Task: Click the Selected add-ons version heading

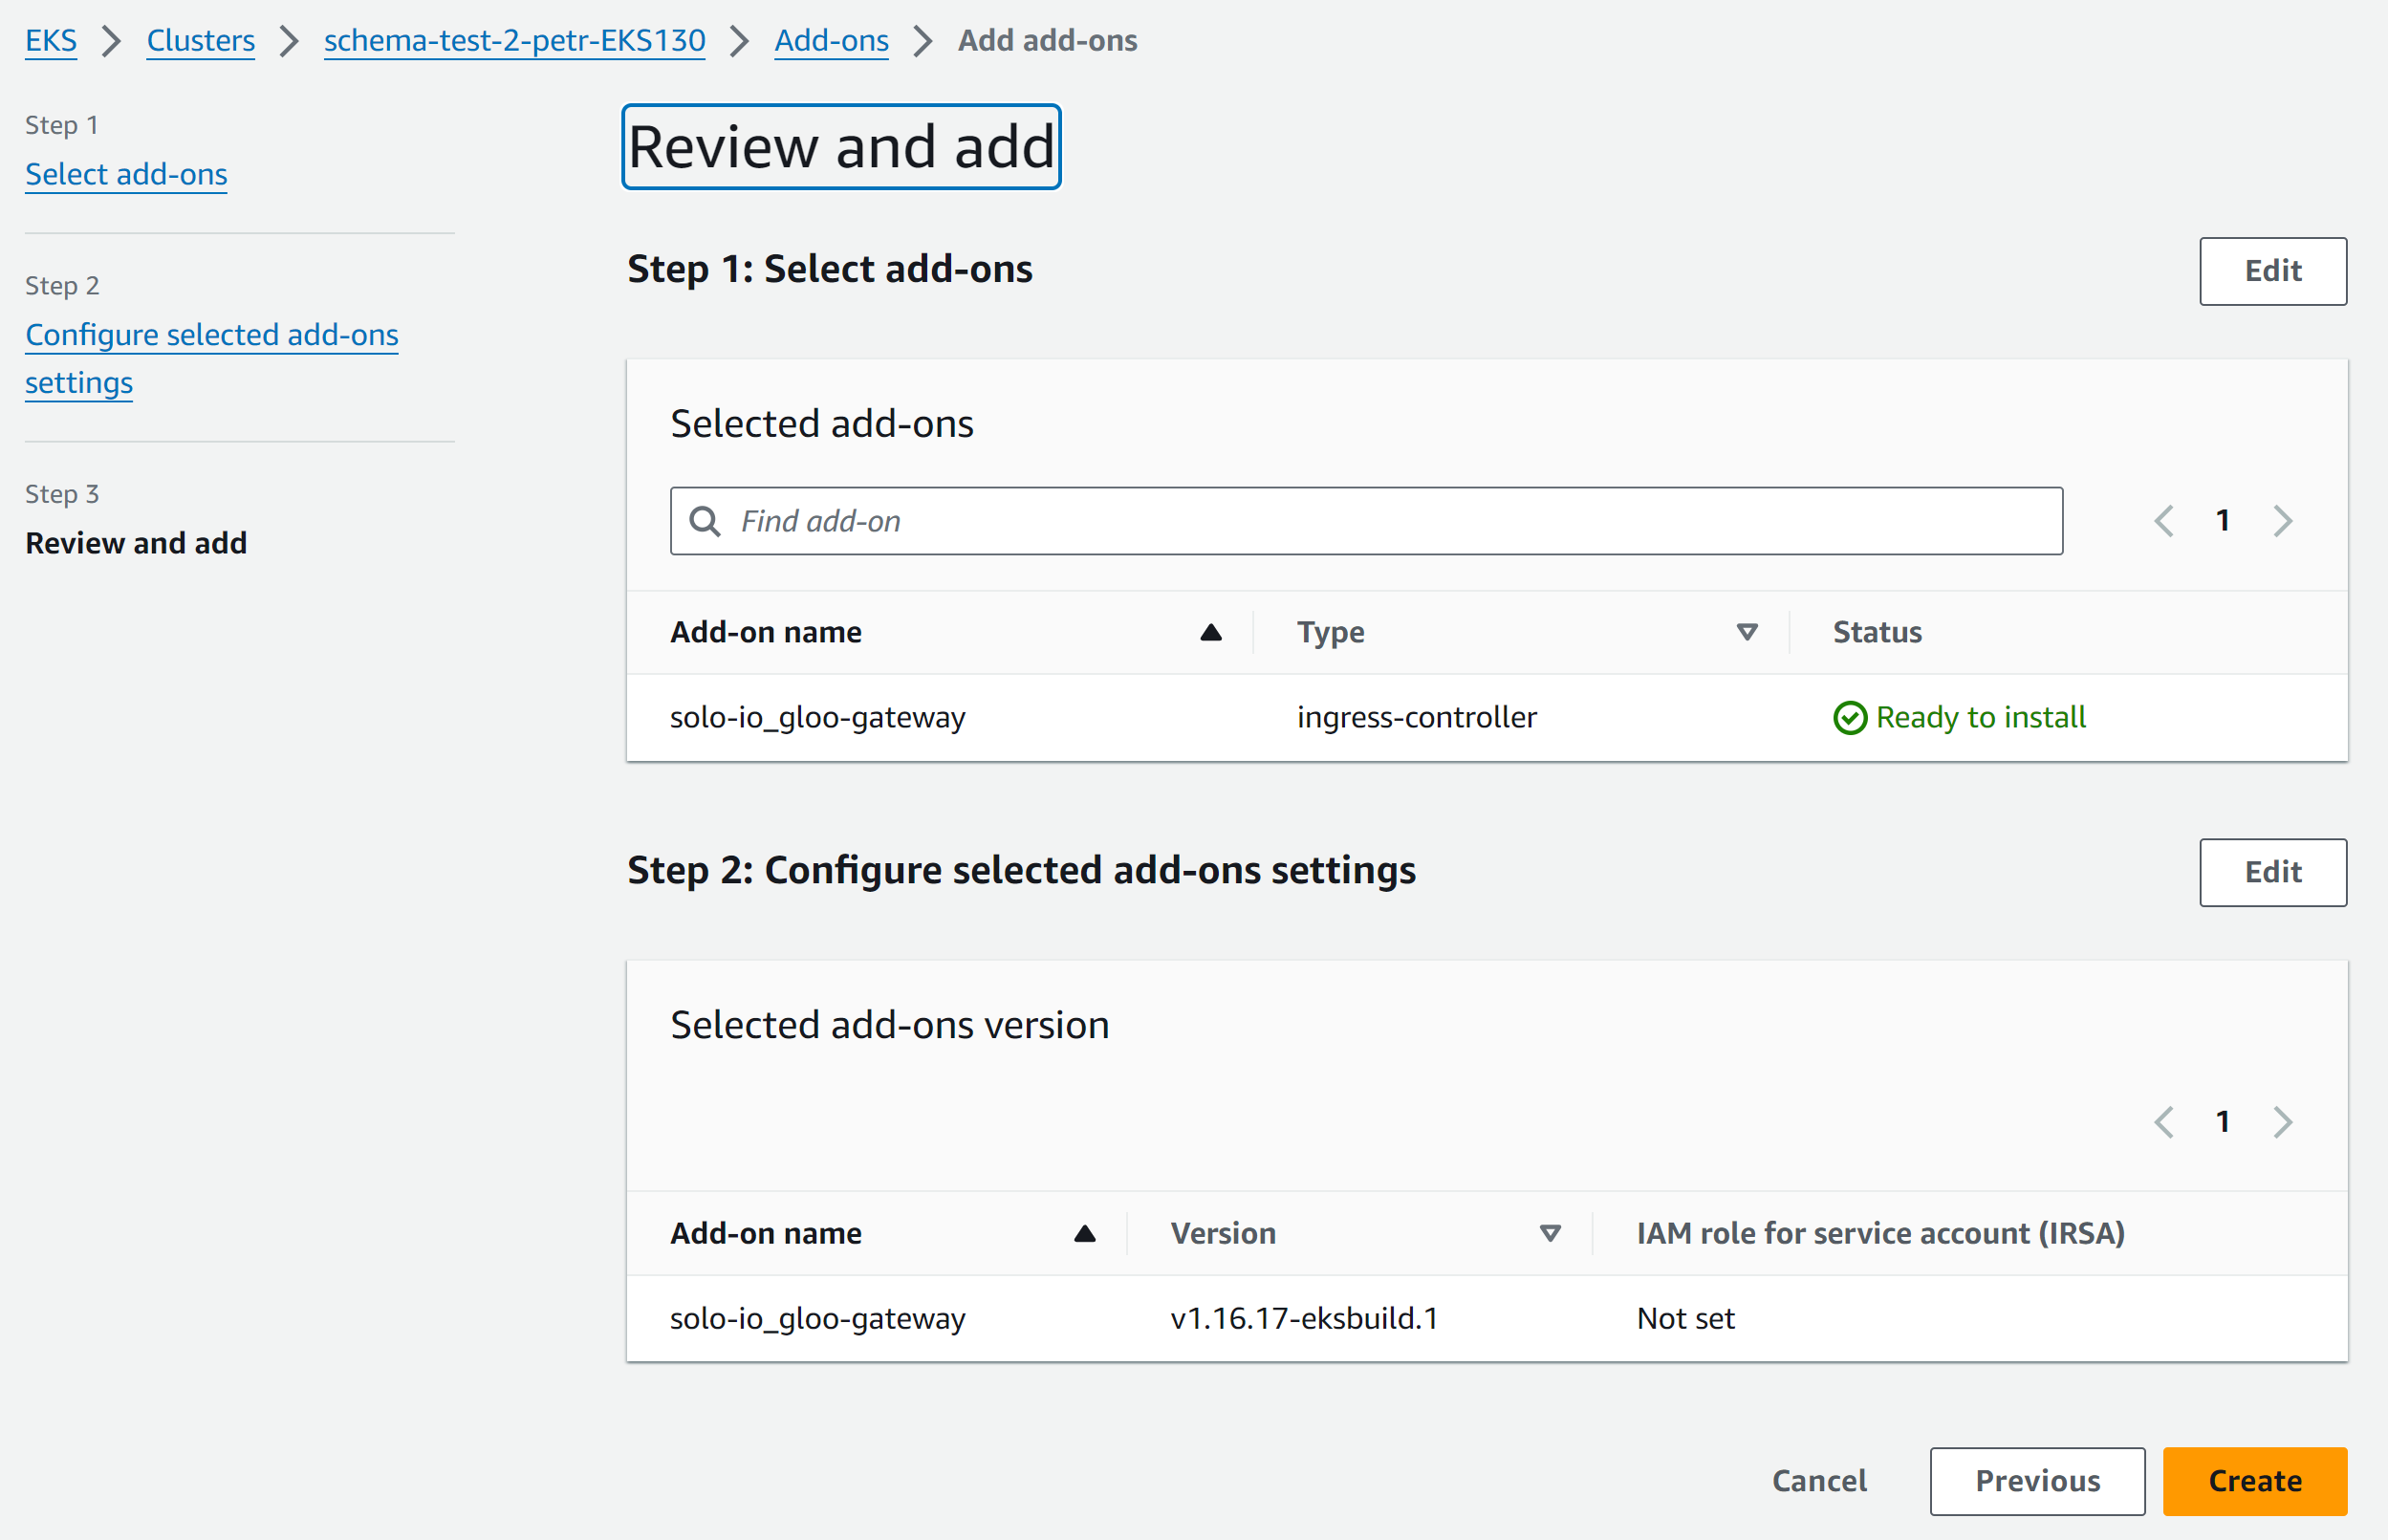Action: click(889, 1025)
